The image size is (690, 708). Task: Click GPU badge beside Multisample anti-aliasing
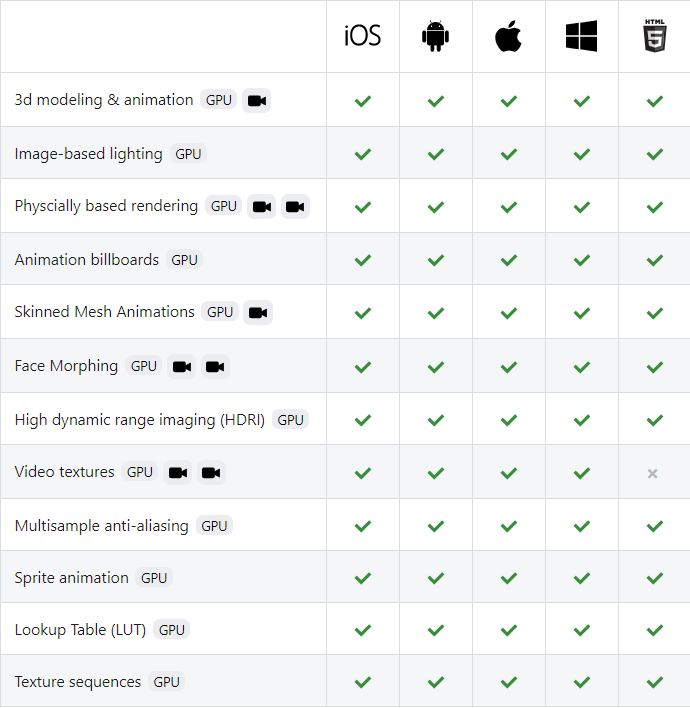click(x=214, y=526)
